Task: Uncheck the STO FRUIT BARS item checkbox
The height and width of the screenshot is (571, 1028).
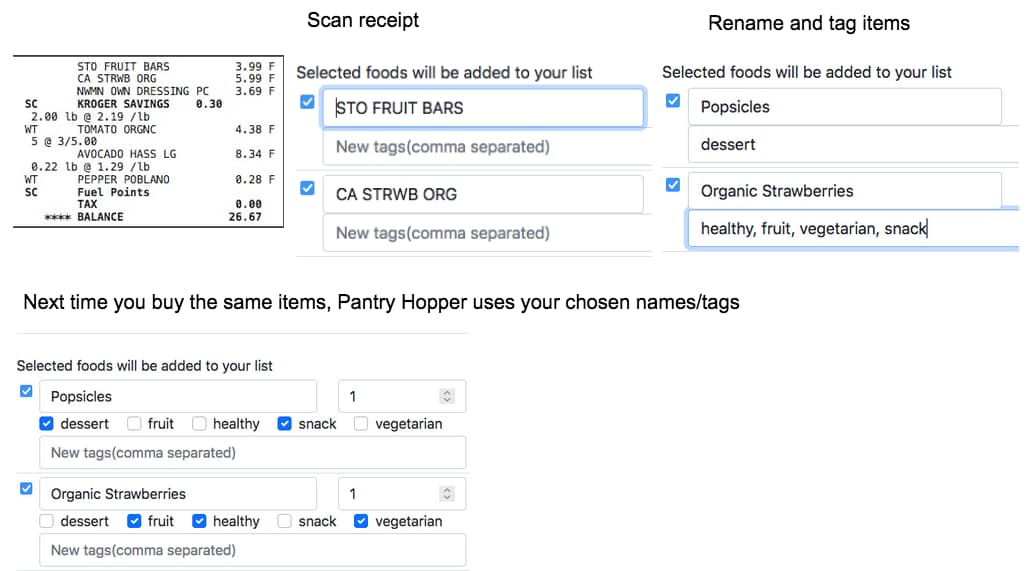Action: pyautogui.click(x=307, y=102)
